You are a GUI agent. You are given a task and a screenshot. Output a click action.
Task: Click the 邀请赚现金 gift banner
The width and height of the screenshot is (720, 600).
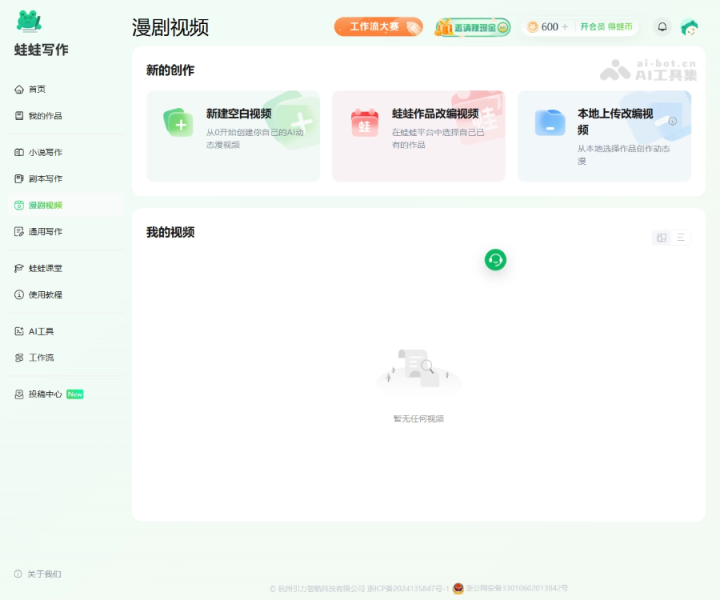point(472,28)
